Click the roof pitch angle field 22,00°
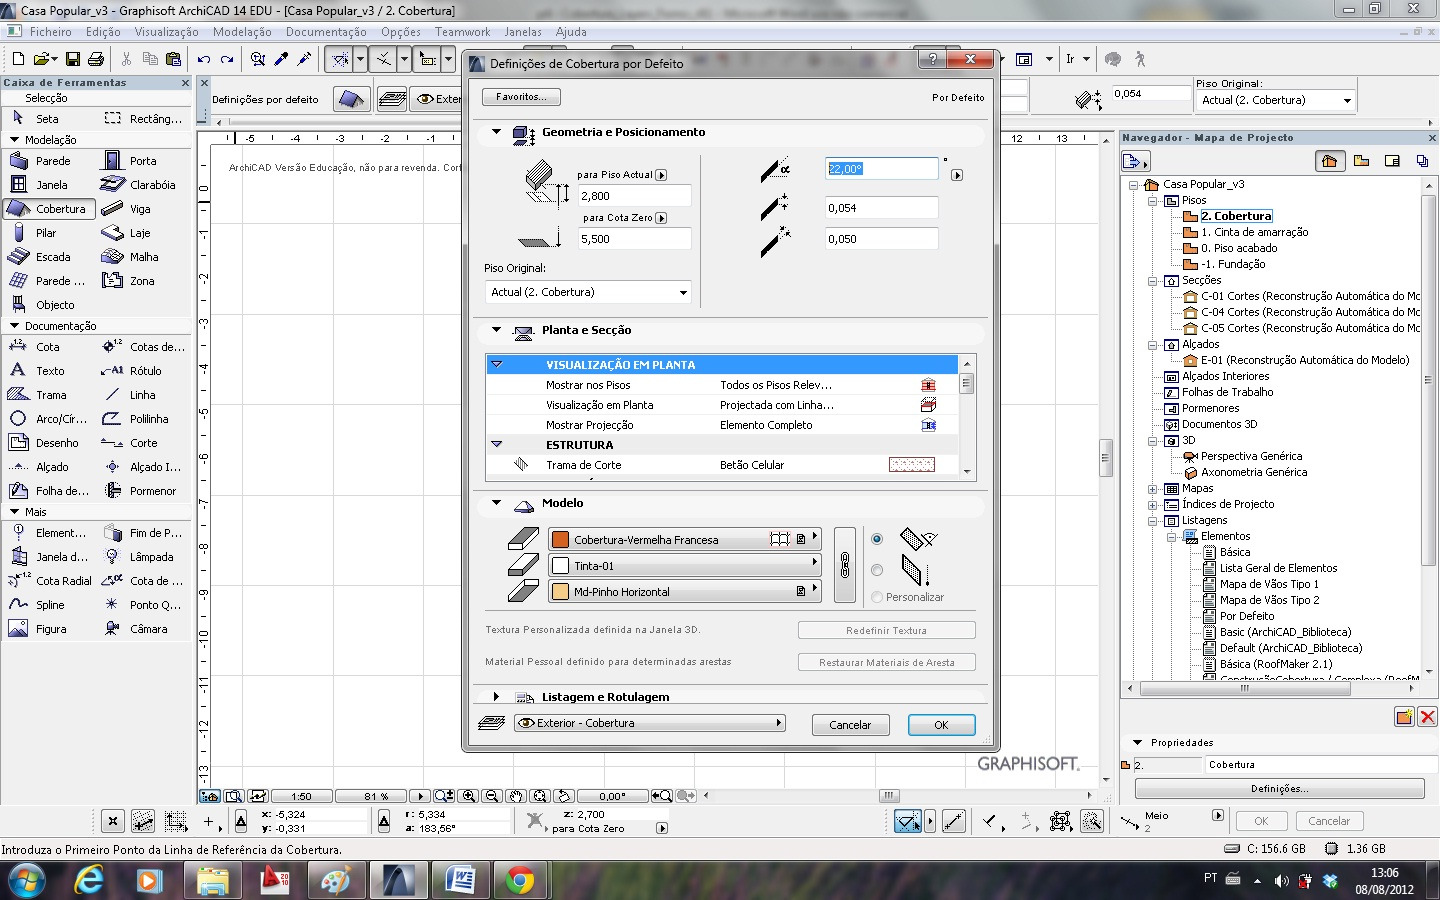Screen dimensions: 1440x900 point(882,169)
